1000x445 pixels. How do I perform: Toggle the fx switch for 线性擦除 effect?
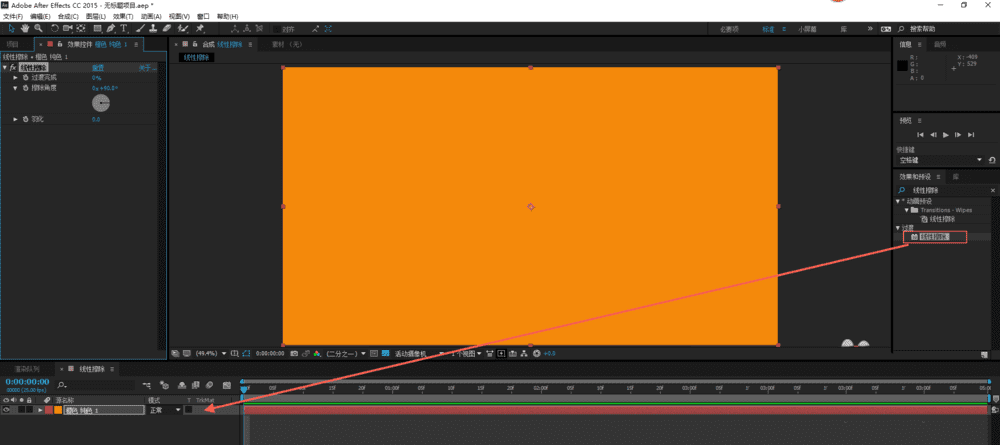point(13,67)
